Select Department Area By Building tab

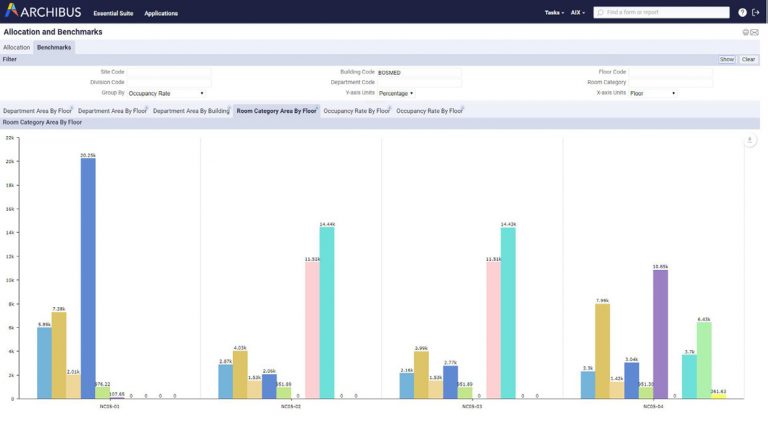tap(191, 111)
